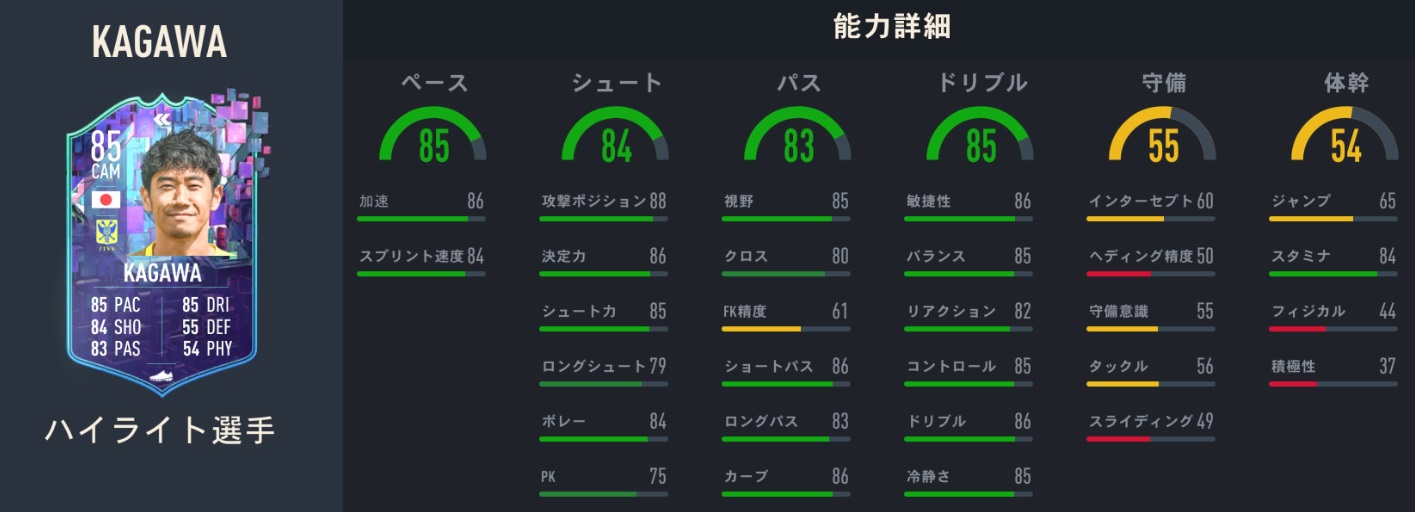1415x512 pixels.
Task: Click the ハイライト選手 label
Action: click(x=160, y=431)
